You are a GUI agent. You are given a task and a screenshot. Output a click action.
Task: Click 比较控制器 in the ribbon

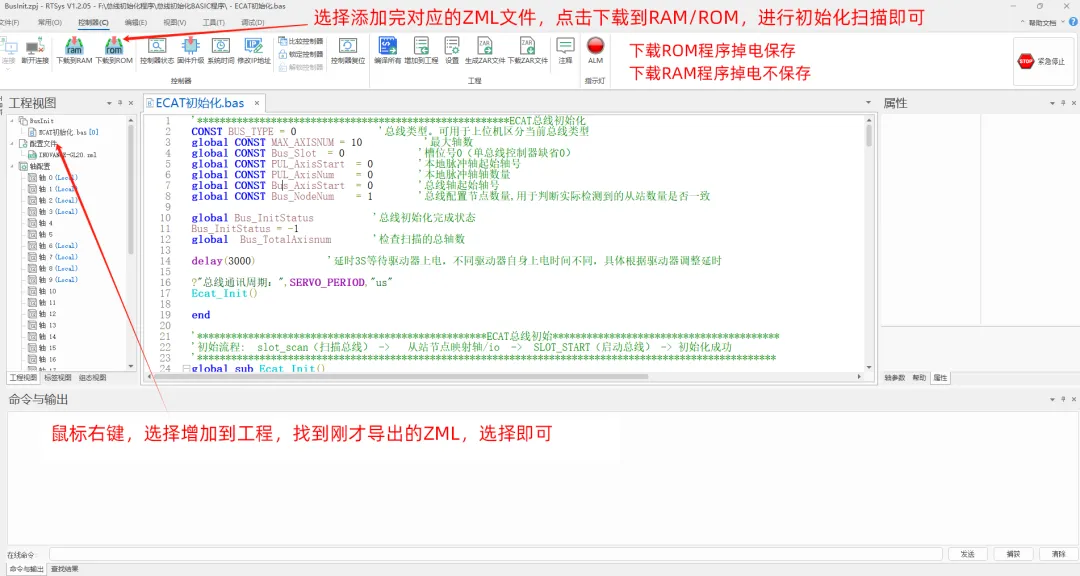(301, 41)
